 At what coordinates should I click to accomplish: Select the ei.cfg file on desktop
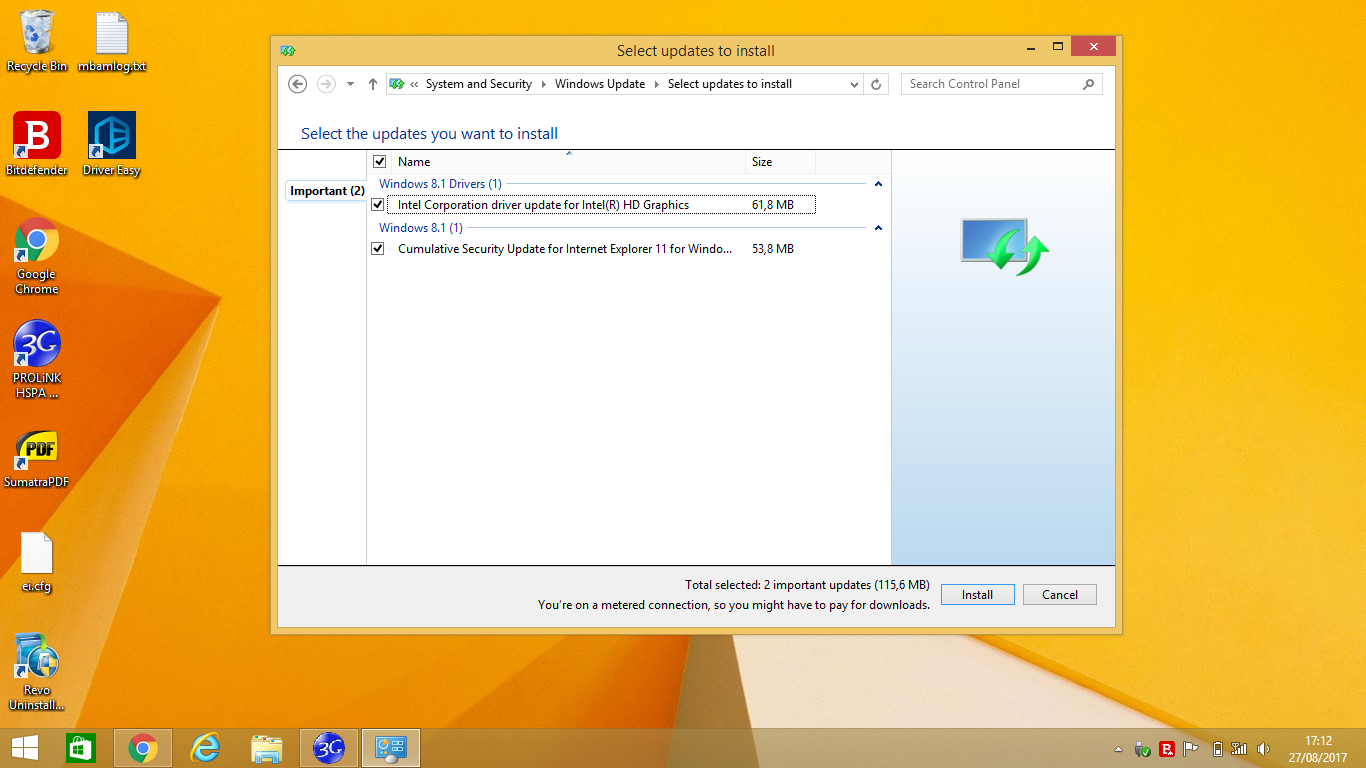[x=37, y=562]
